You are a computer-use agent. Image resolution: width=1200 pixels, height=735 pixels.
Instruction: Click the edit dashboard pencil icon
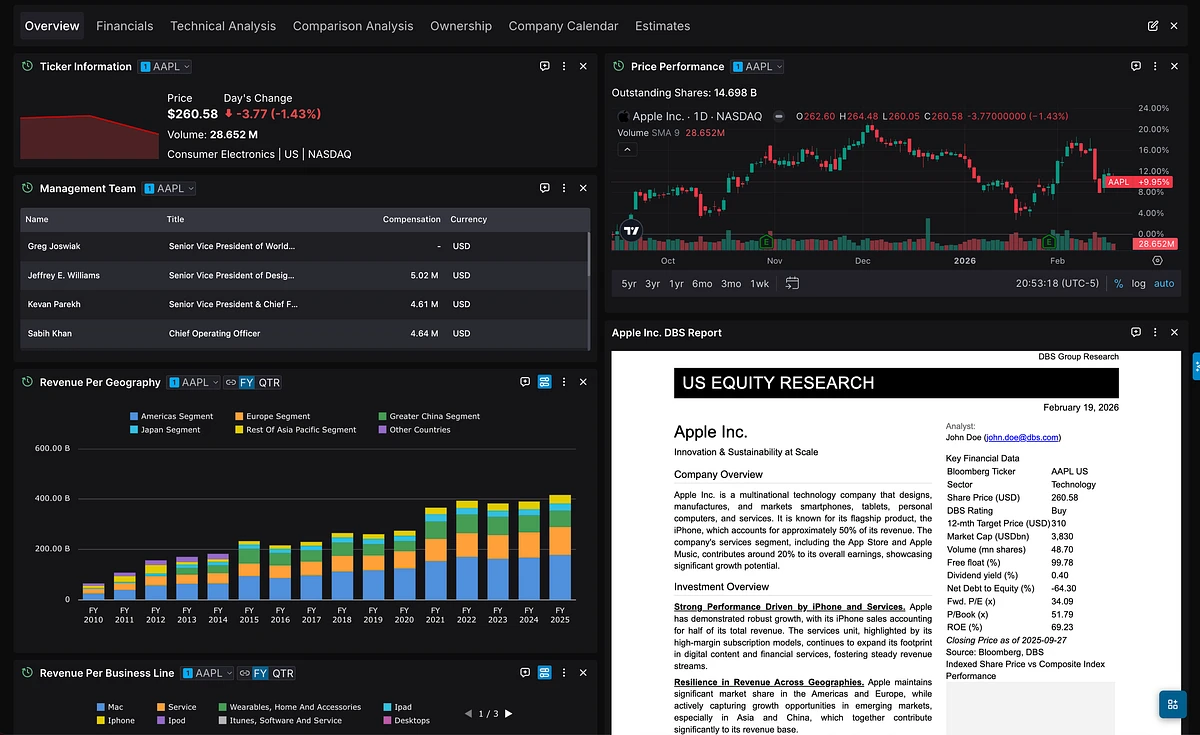pyautogui.click(x=1153, y=26)
